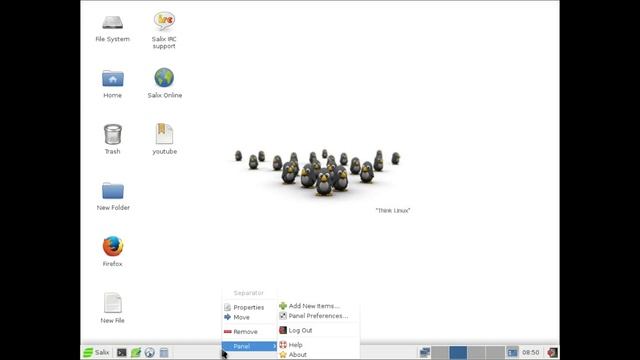
Task: Expand the Panel submenu arrow
Action: [x=274, y=346]
